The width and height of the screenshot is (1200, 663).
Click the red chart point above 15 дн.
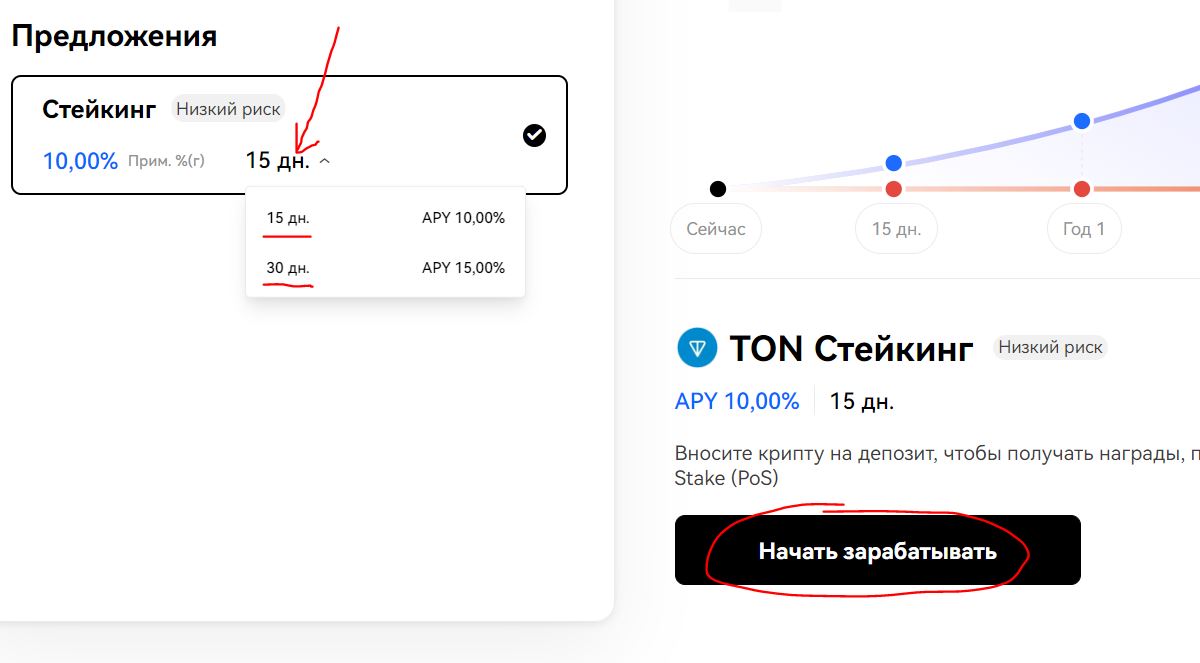click(x=894, y=189)
